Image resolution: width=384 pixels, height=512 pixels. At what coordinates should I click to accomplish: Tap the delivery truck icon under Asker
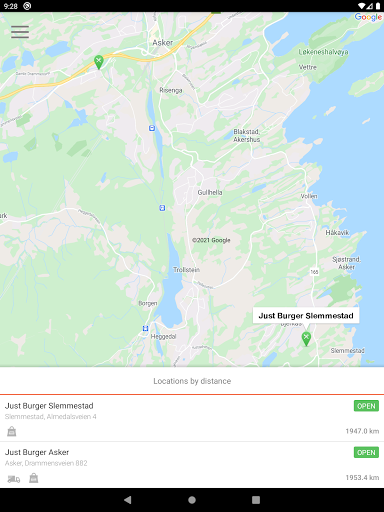14,479
